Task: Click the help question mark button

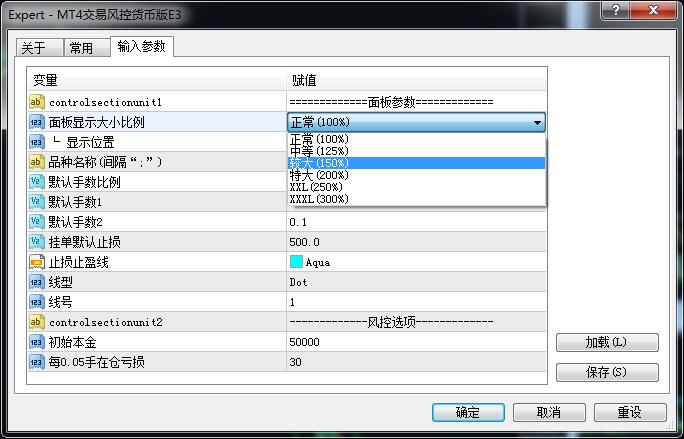Action: [616, 10]
